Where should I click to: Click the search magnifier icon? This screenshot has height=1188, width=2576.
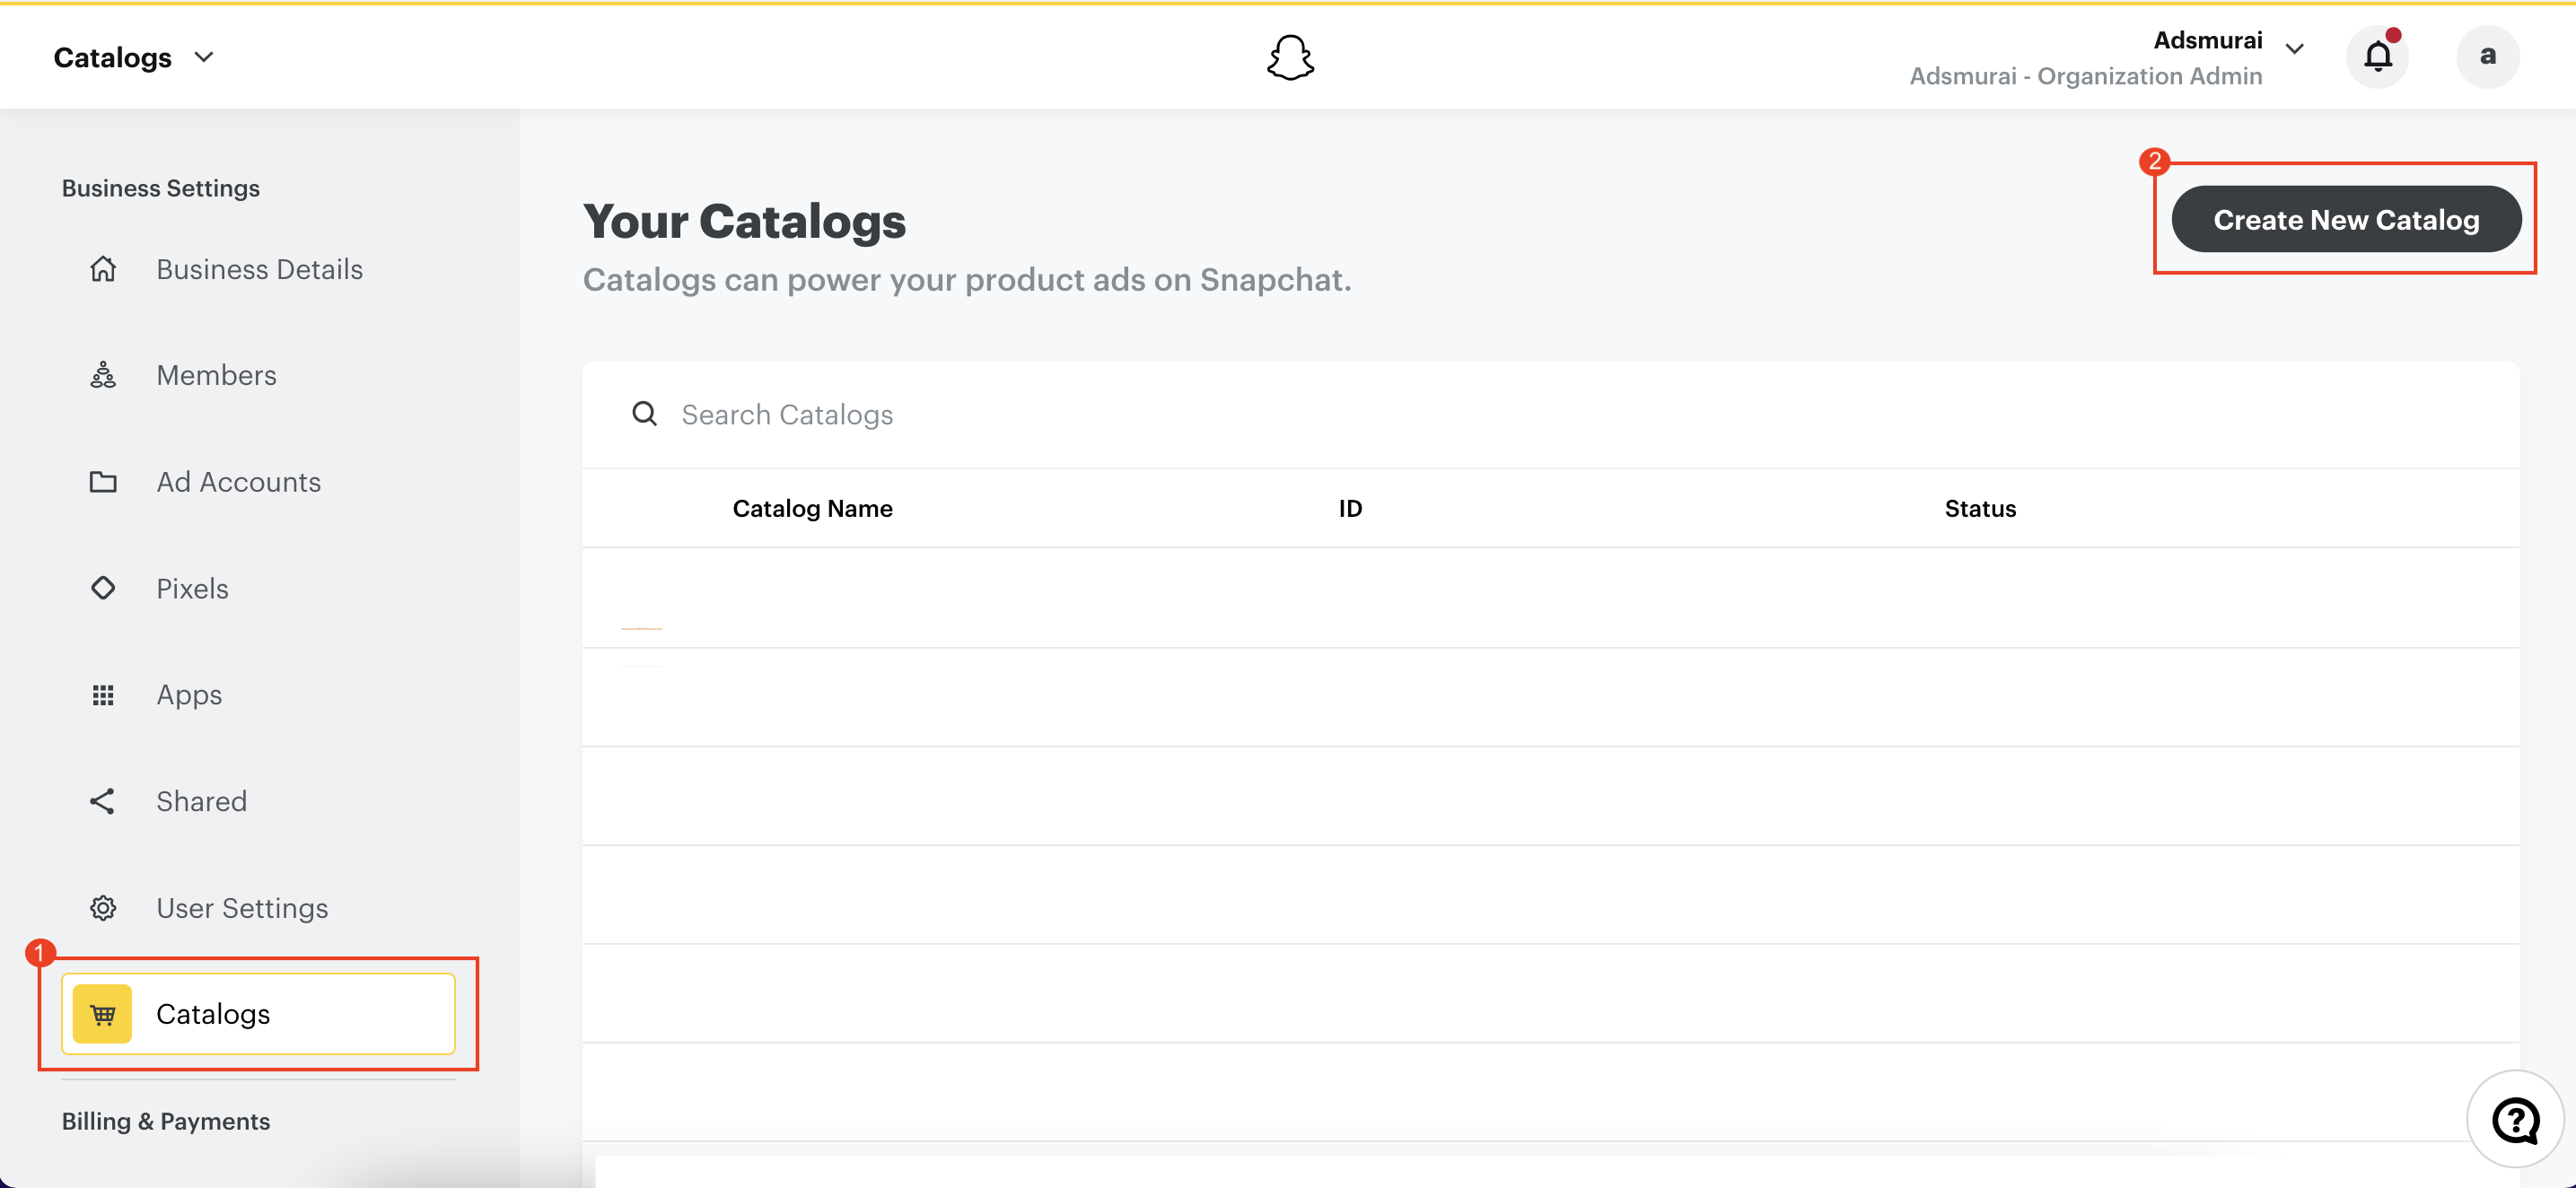645,414
